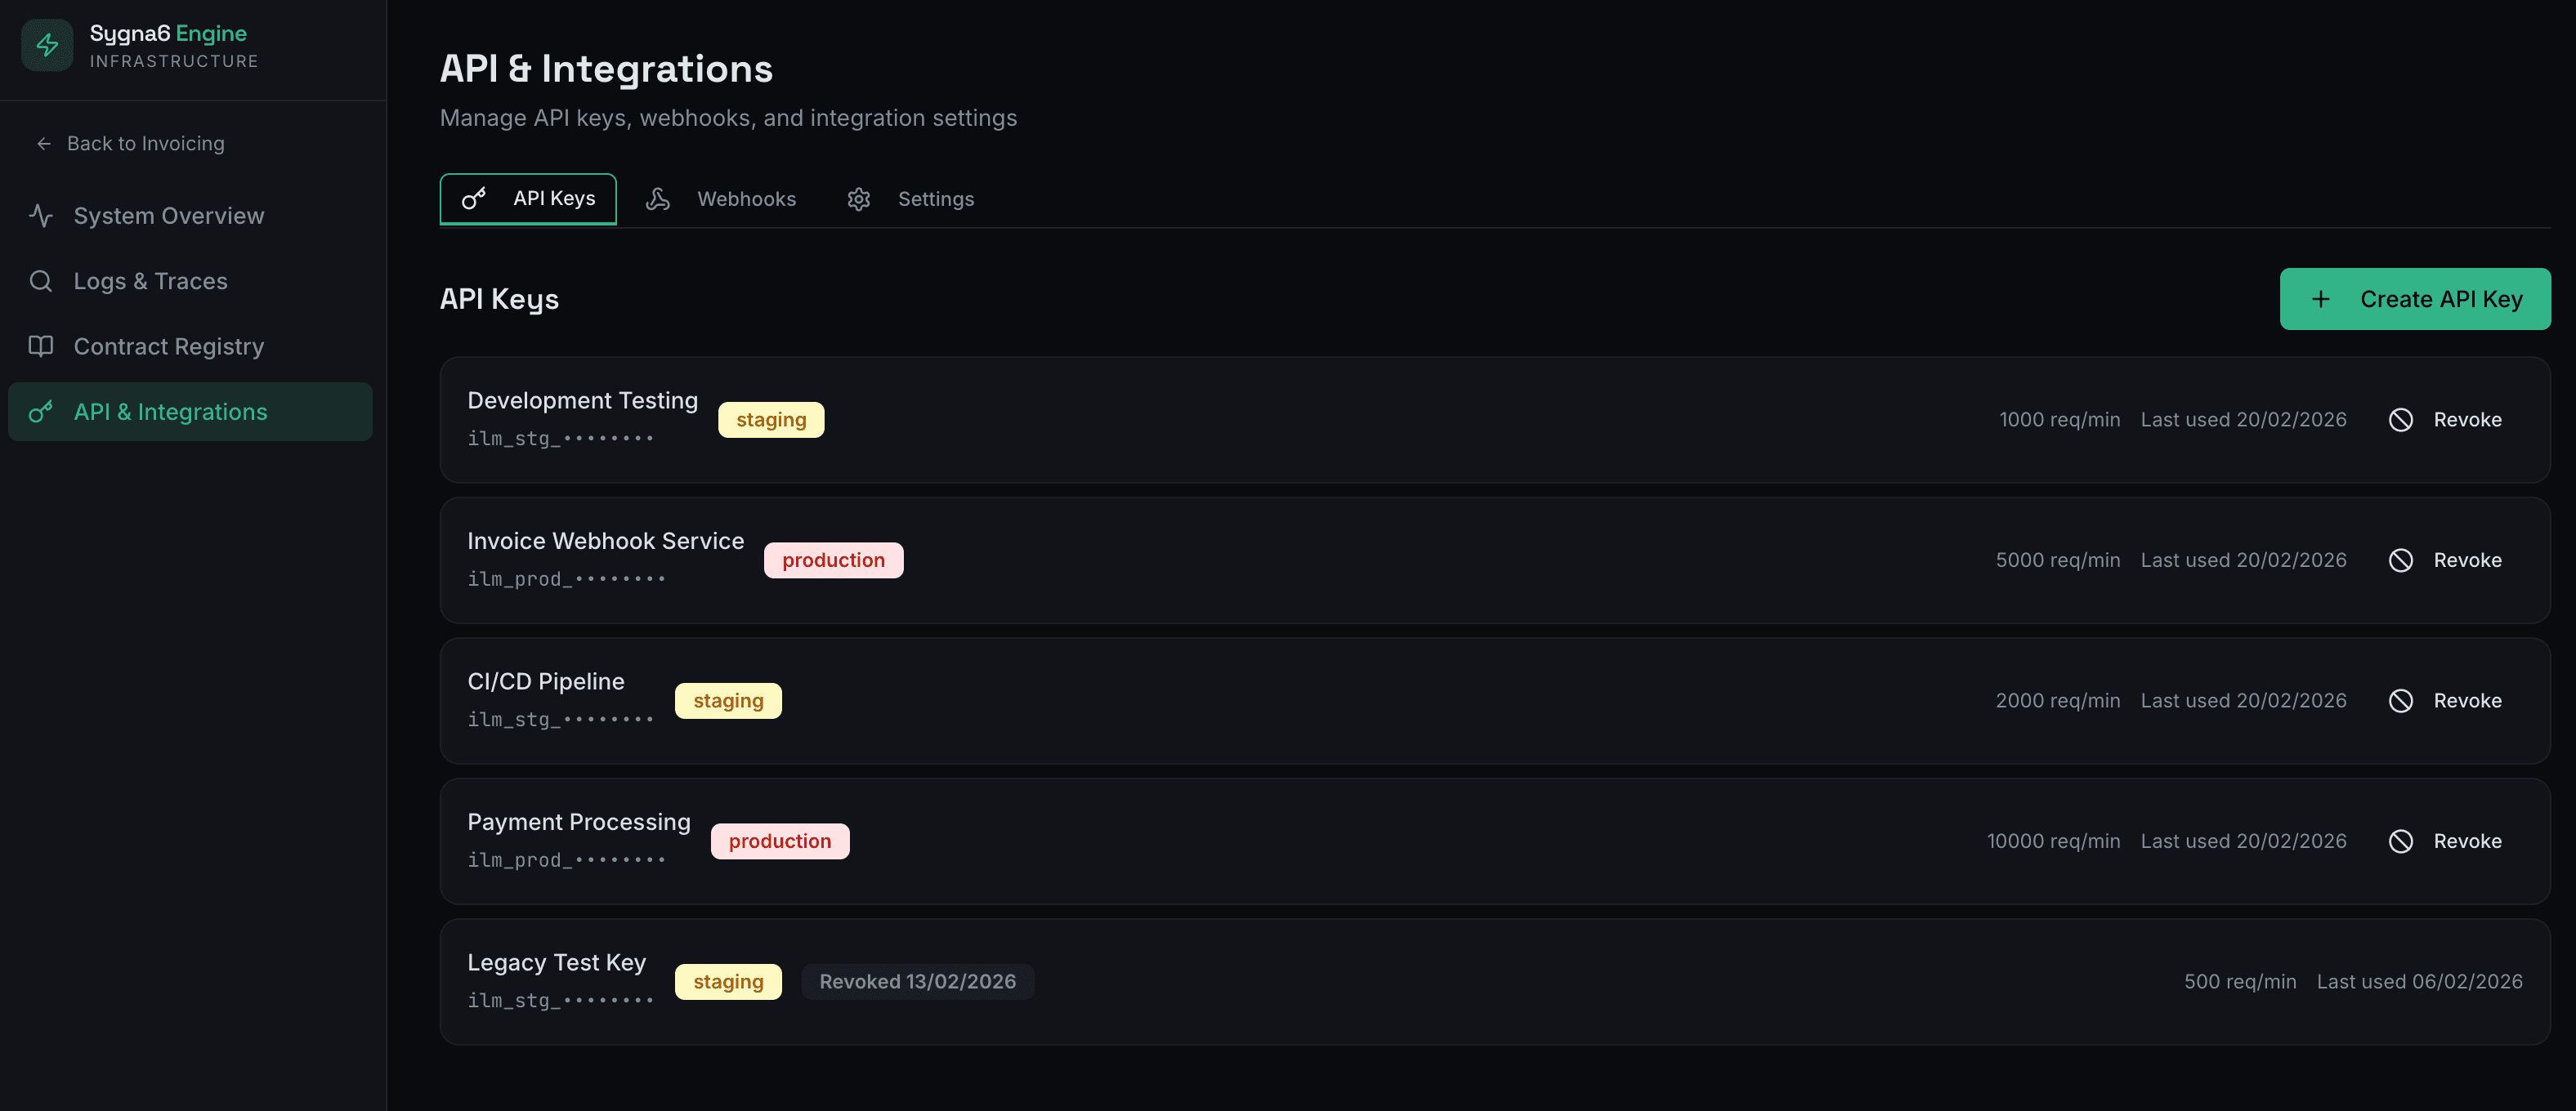Click the revoke ban icon on Development Testing row
The height and width of the screenshot is (1111, 2576).
(2403, 419)
